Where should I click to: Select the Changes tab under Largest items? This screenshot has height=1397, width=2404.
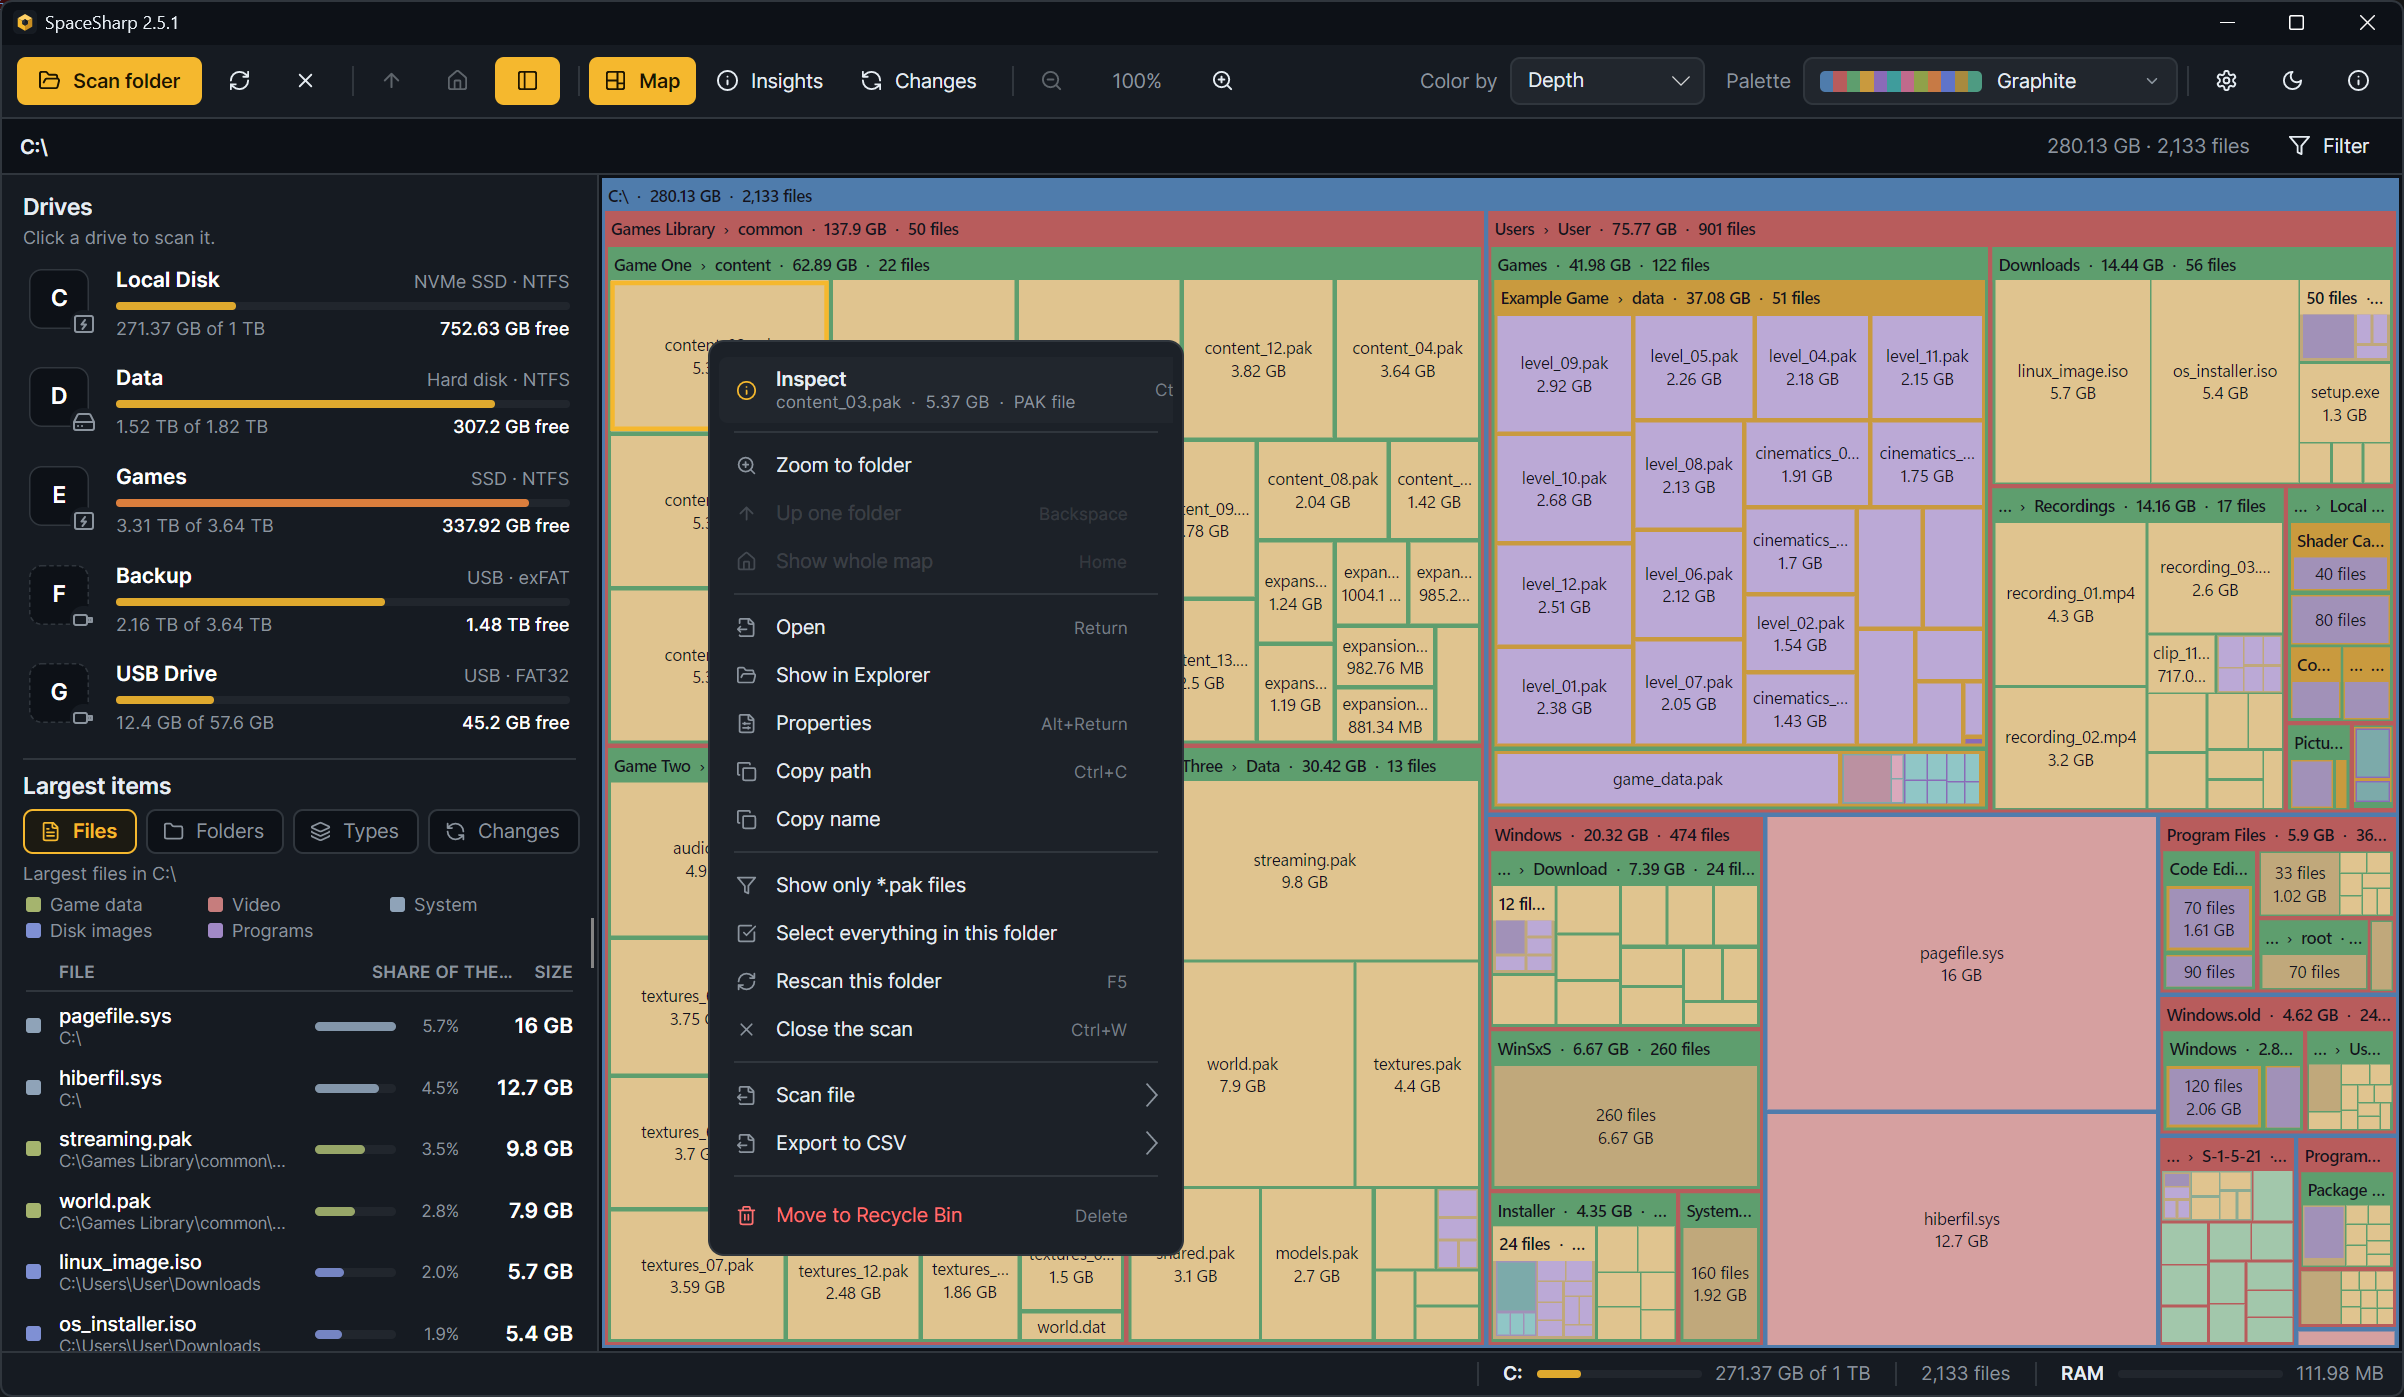[503, 831]
